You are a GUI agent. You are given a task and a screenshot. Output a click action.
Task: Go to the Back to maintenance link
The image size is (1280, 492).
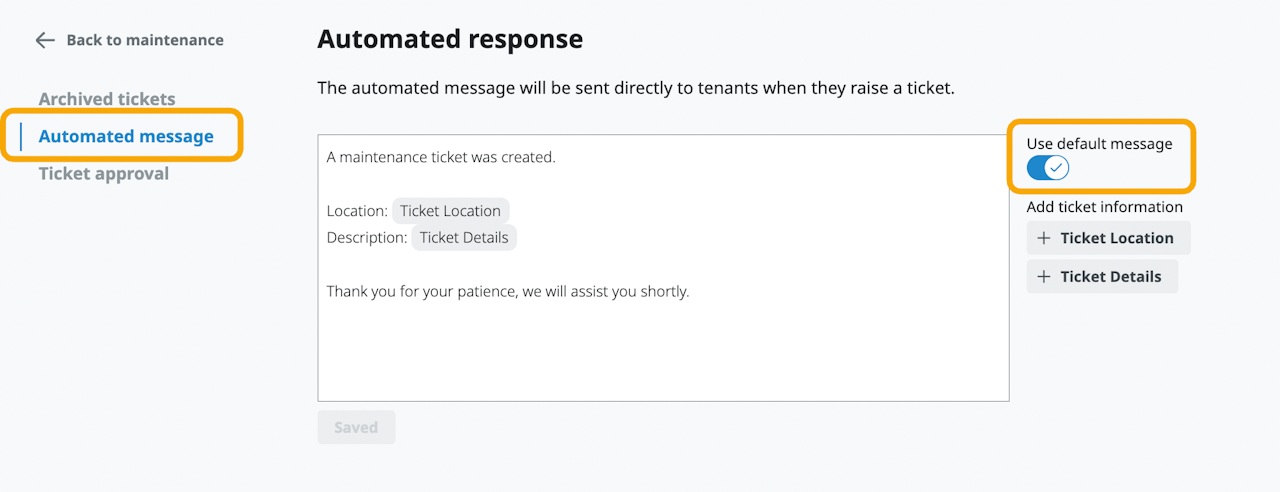pyautogui.click(x=144, y=40)
